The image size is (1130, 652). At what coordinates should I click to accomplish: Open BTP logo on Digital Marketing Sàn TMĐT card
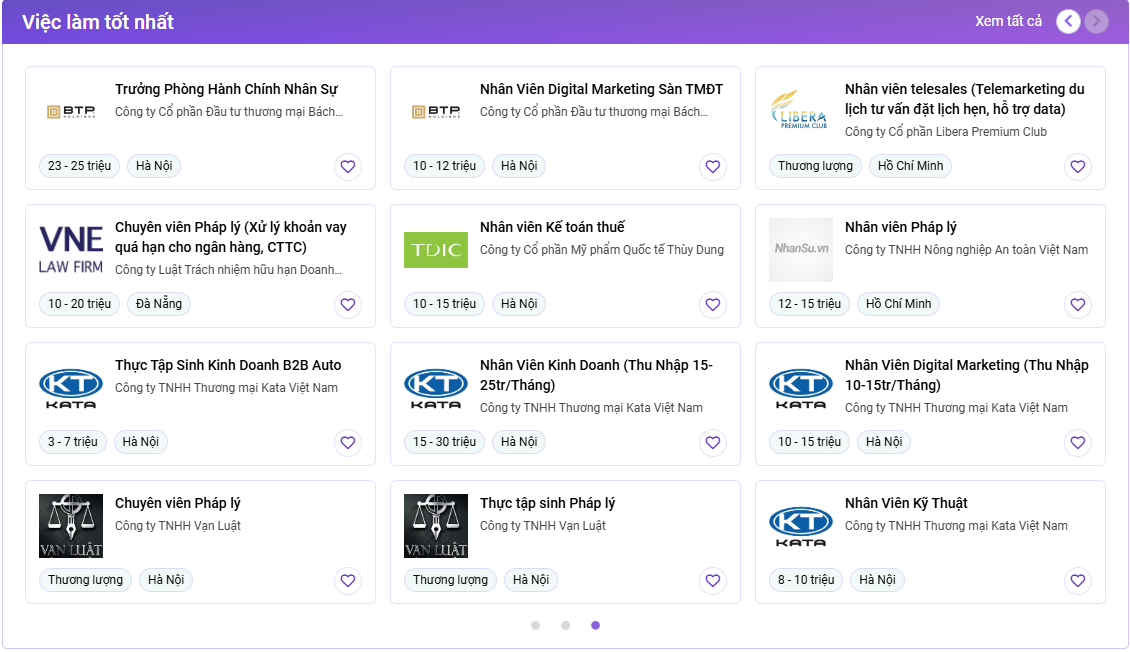point(436,112)
